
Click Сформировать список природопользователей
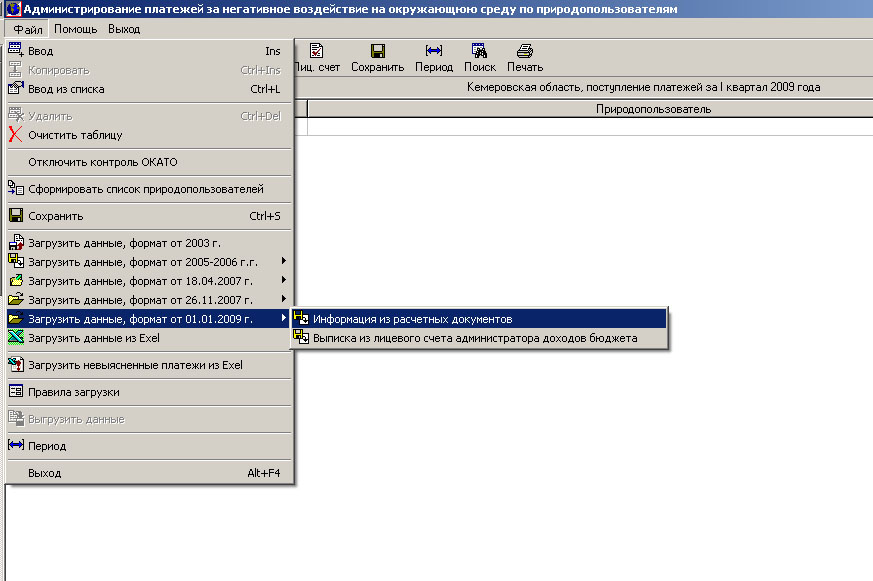pyautogui.click(x=146, y=189)
